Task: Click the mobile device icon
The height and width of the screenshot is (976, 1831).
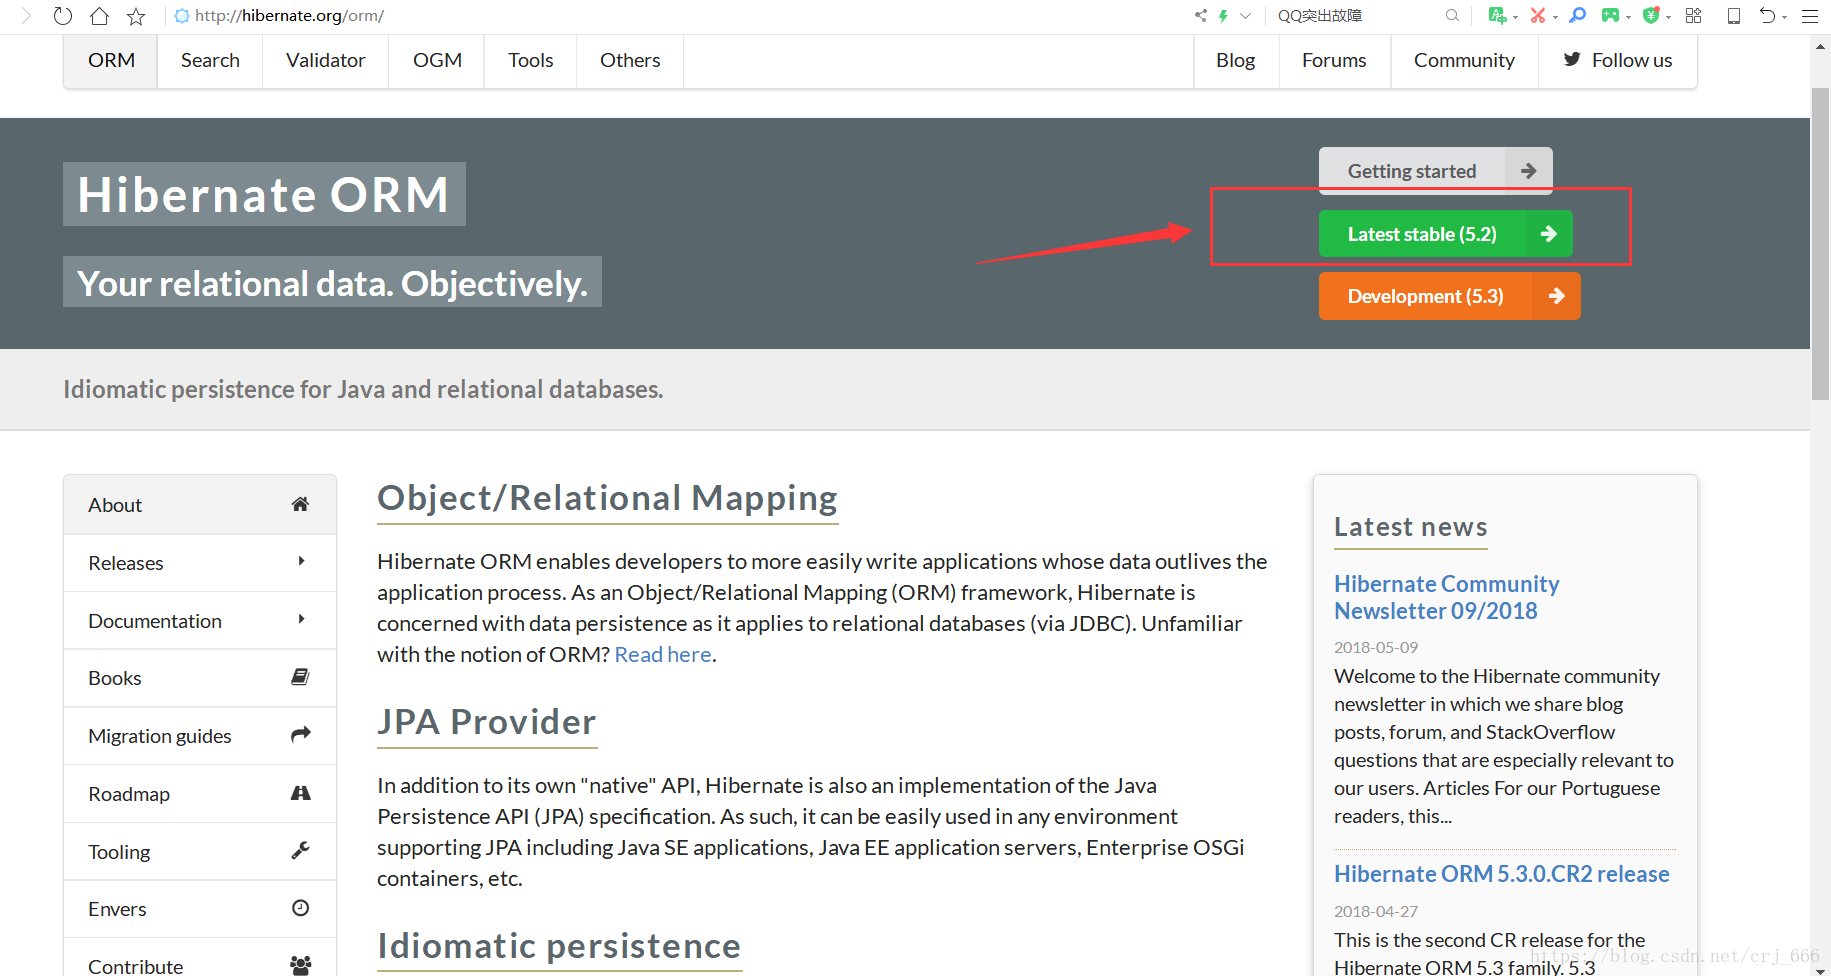Action: [x=1734, y=15]
